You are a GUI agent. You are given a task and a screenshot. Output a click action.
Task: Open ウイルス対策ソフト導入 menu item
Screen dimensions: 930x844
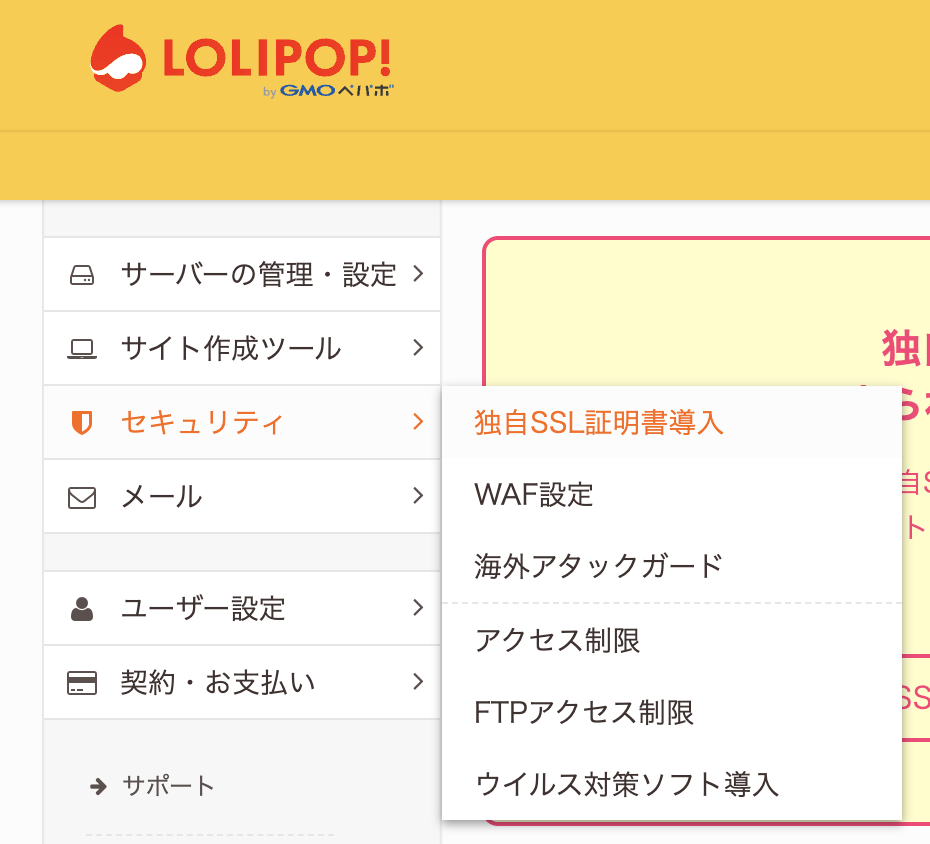[627, 784]
